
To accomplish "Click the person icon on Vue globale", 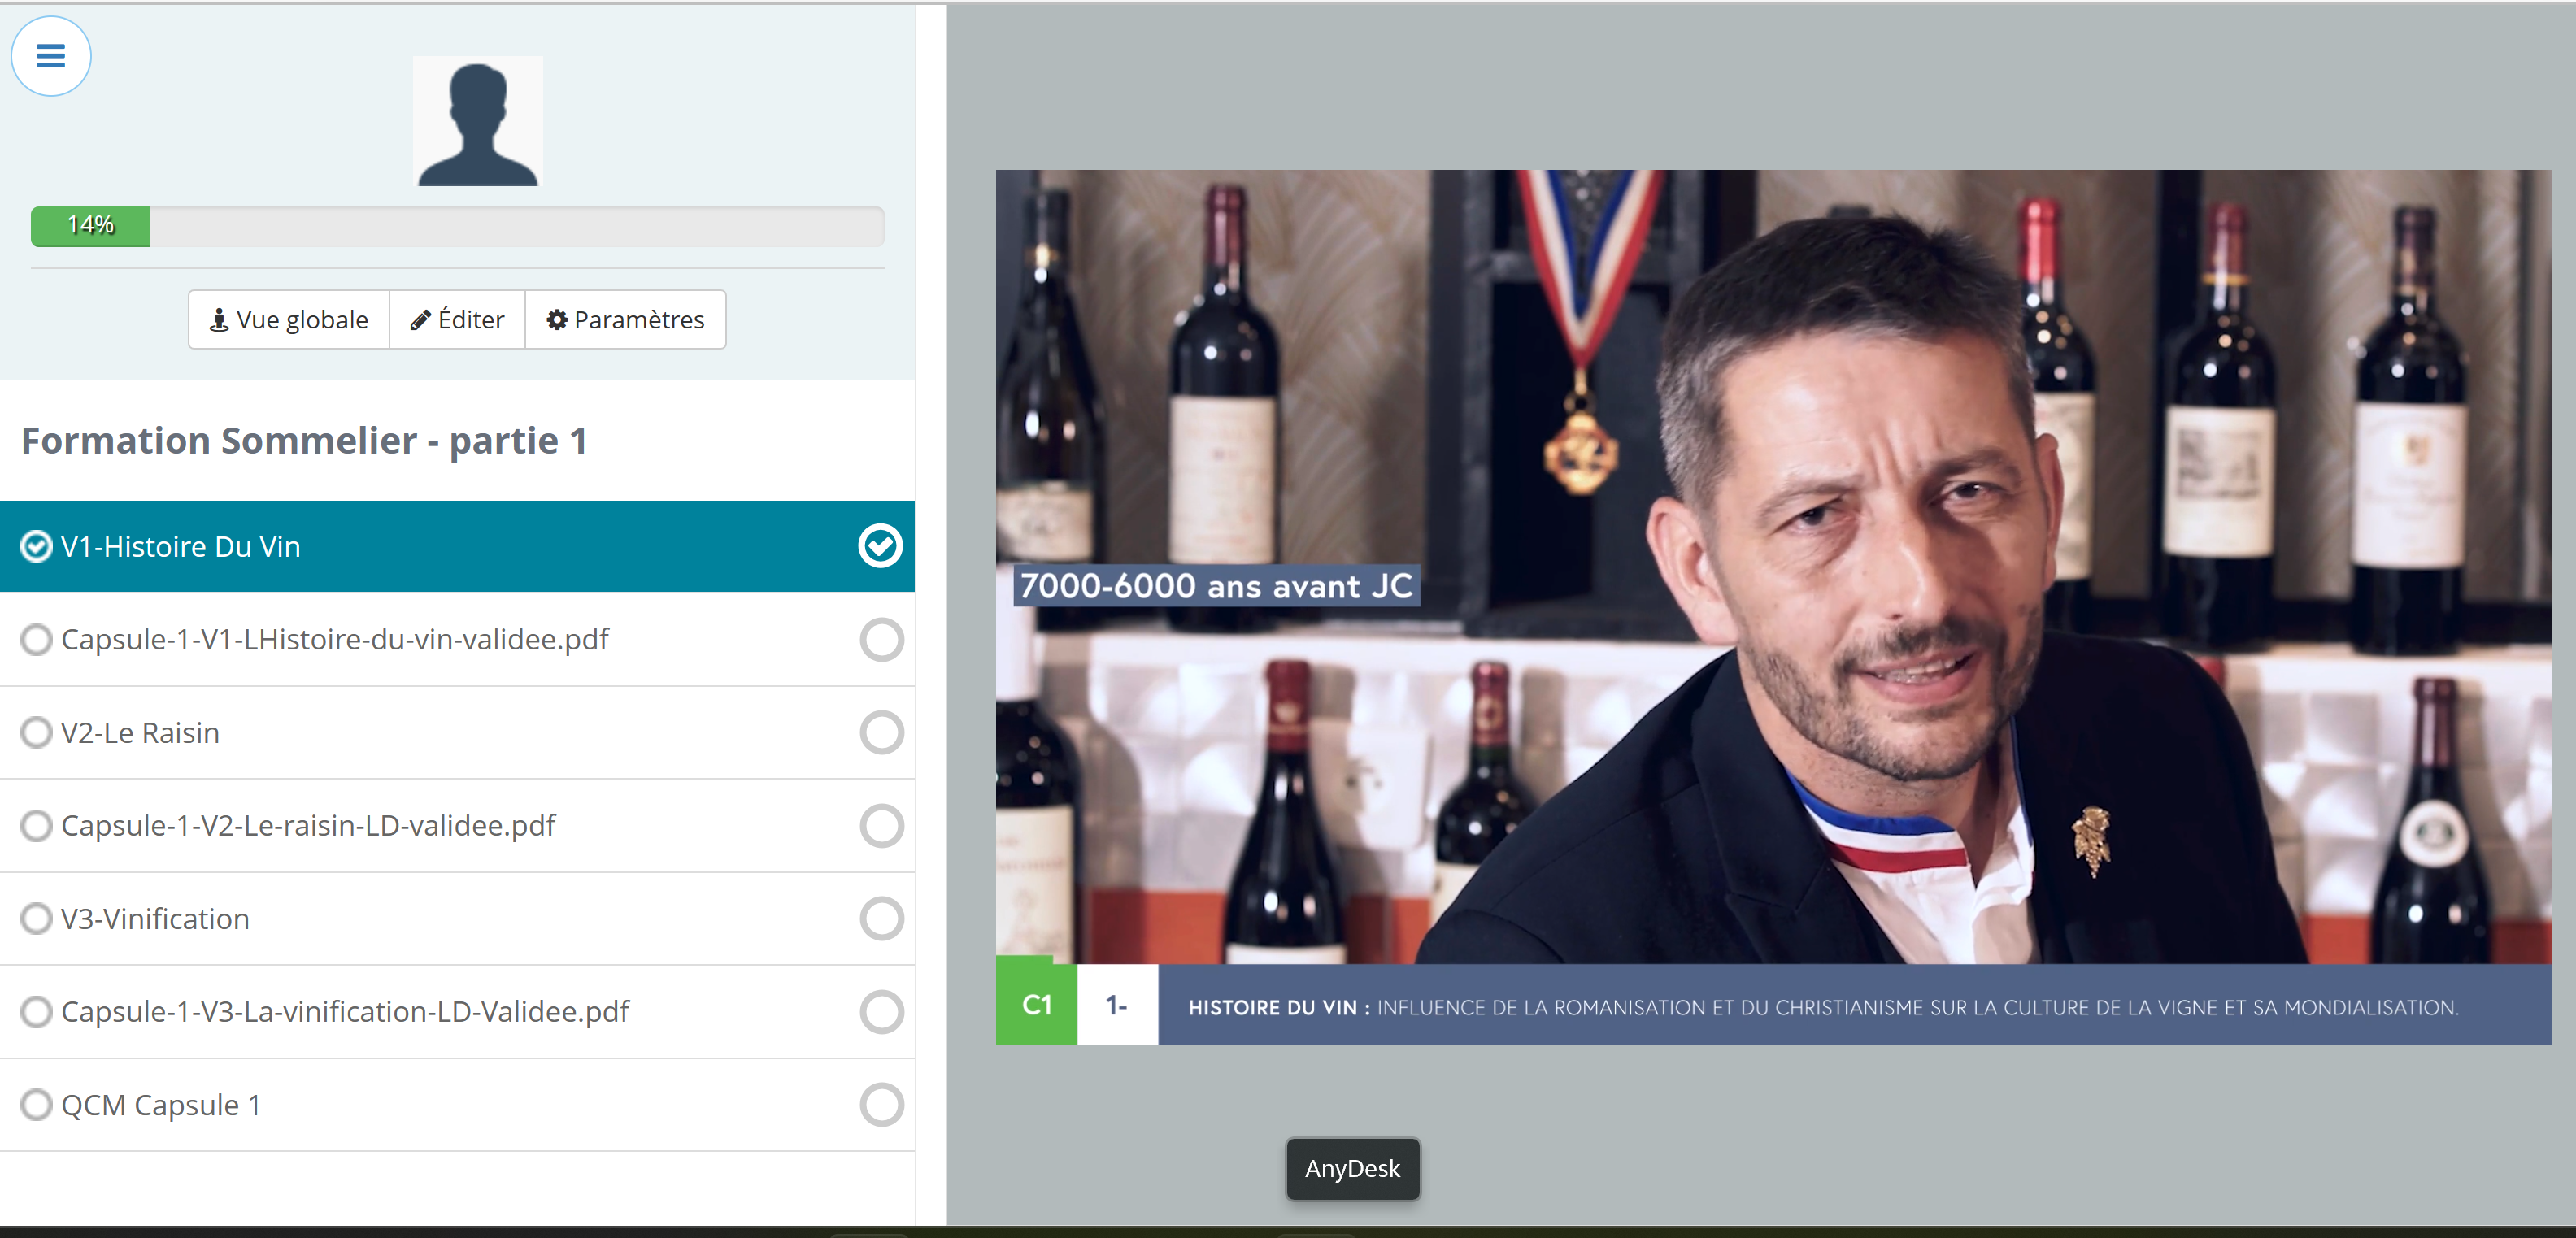I will click(x=219, y=320).
